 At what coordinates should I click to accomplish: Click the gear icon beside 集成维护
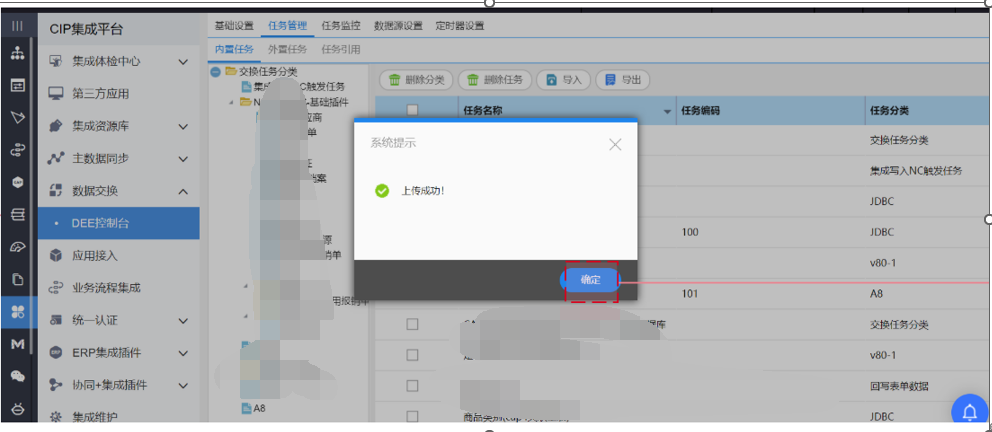[x=56, y=417]
